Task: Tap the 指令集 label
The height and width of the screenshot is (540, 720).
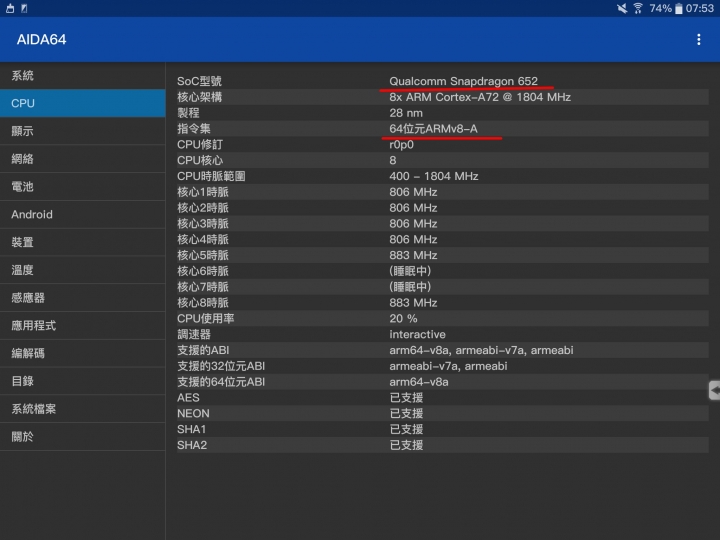Action: [194, 129]
